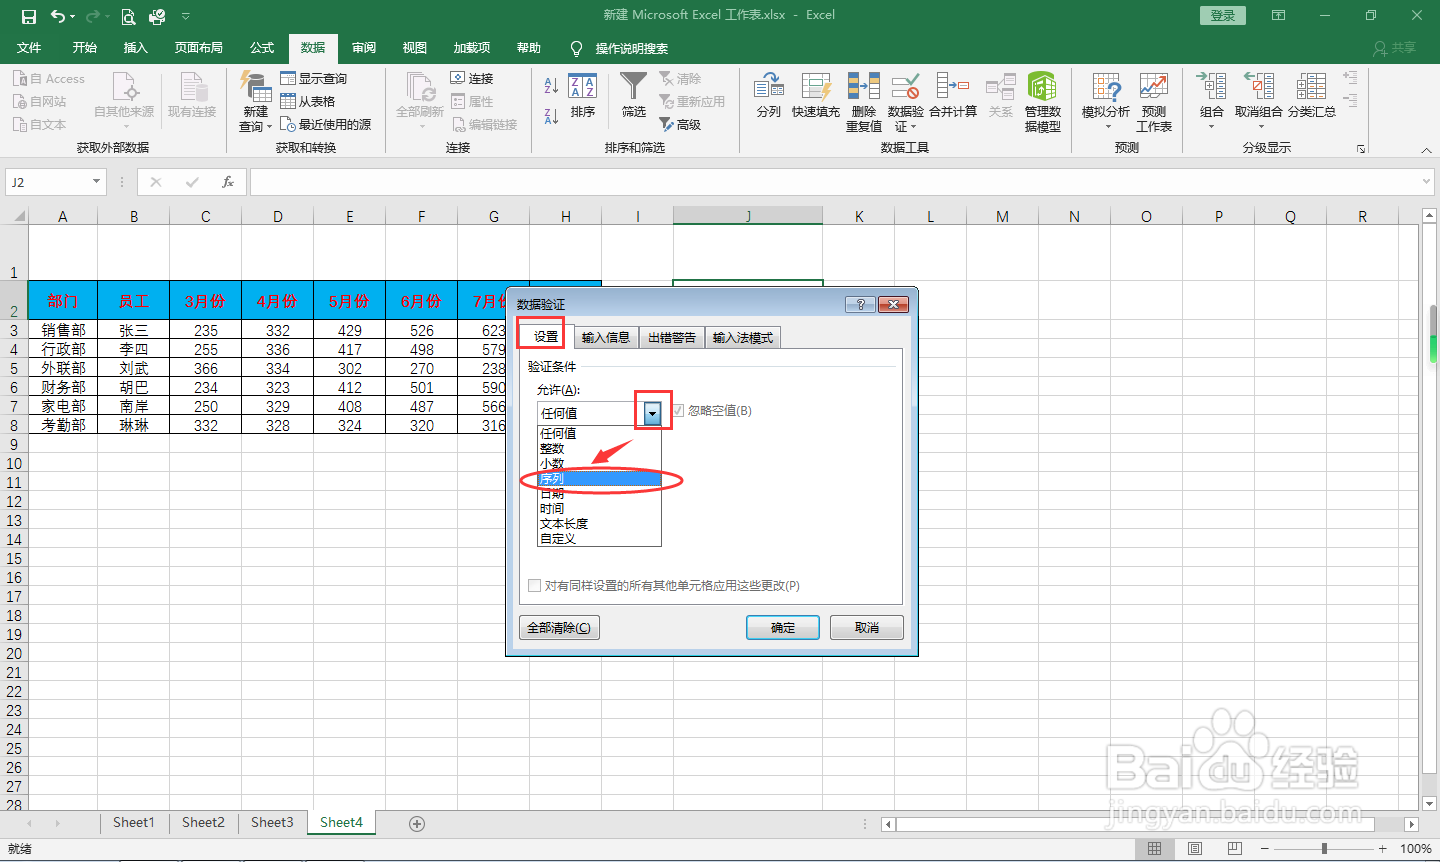Screen dimensions: 1440x862
Task: Open the Input Message dialog tab
Action: (606, 338)
